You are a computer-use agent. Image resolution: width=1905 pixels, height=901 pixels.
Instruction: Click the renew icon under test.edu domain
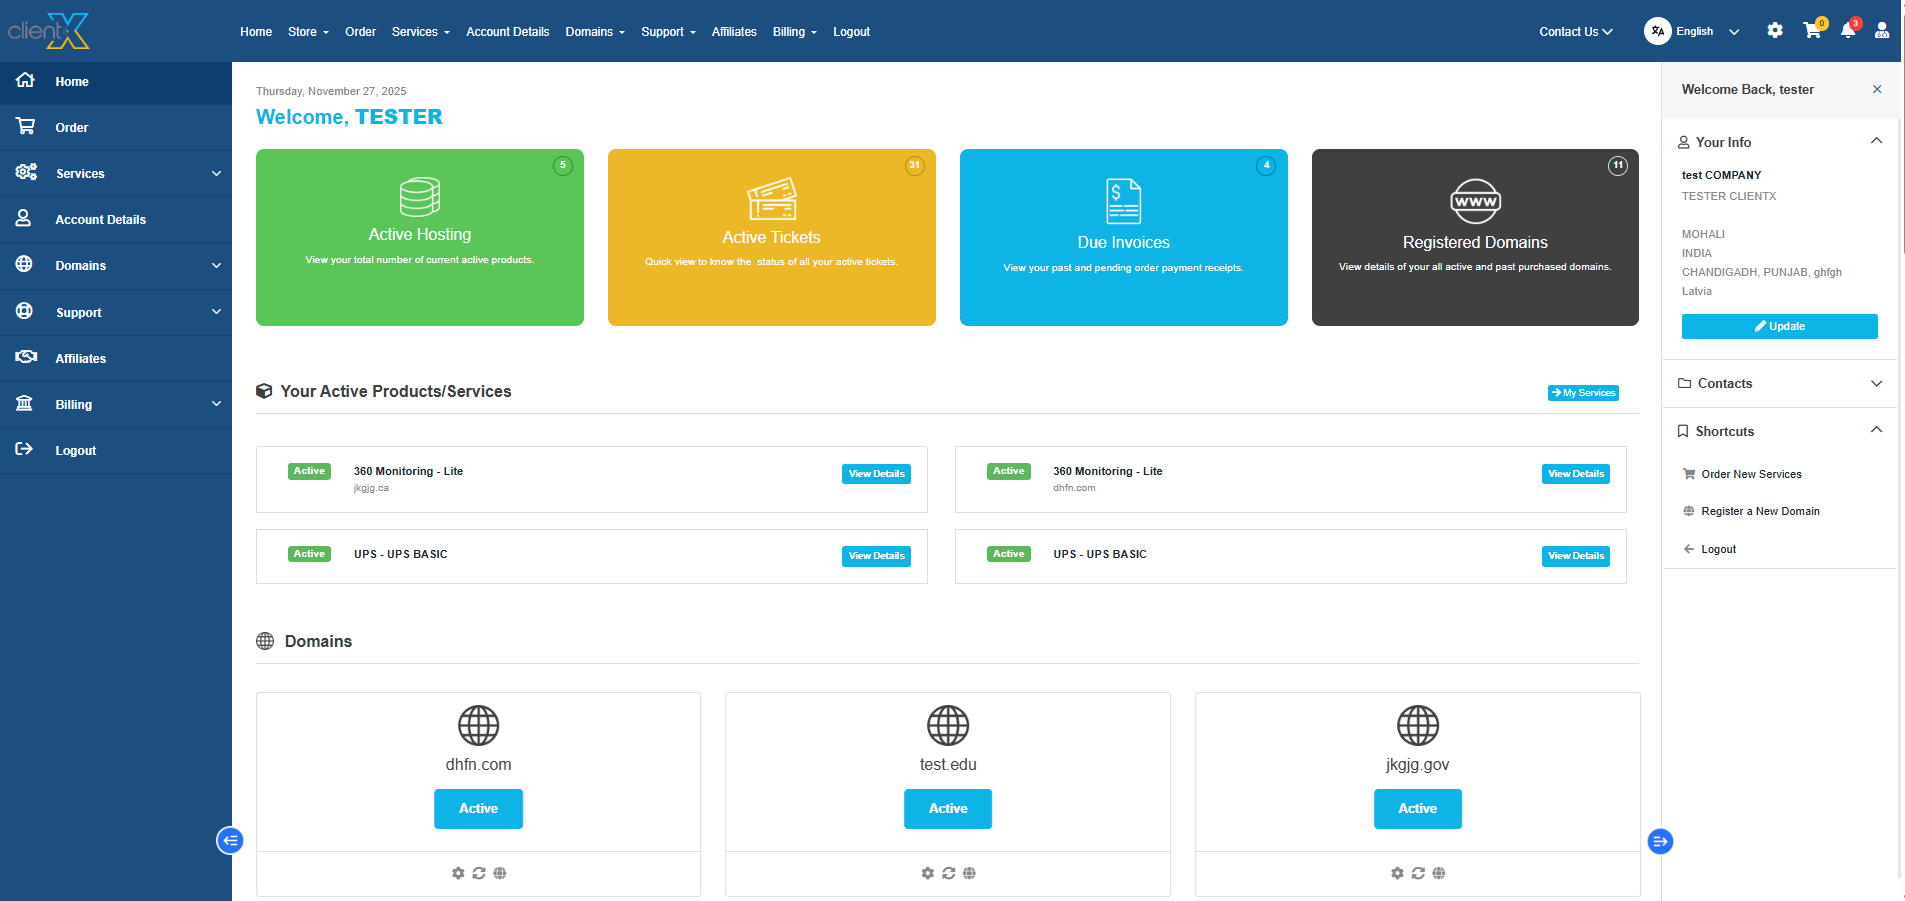pyautogui.click(x=948, y=873)
